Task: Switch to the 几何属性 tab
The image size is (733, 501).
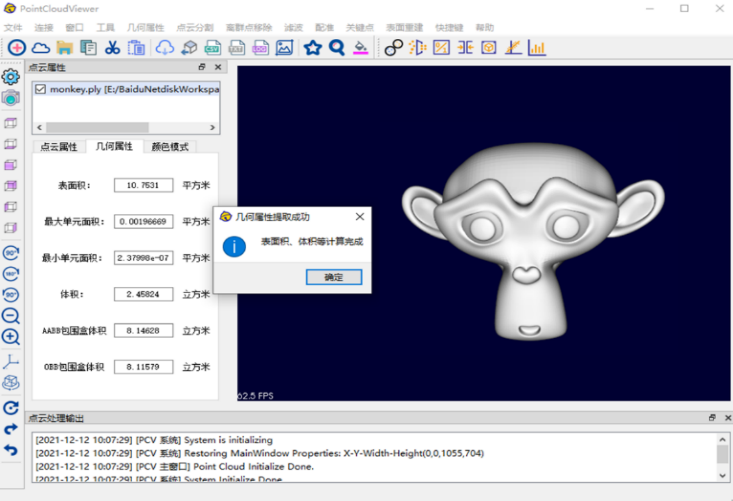Action: click(x=114, y=146)
